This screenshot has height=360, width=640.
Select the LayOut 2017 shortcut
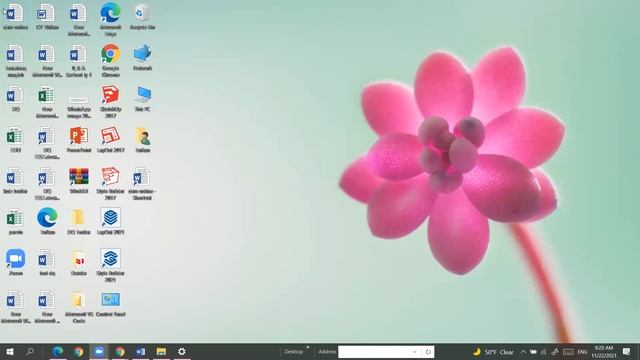click(x=111, y=140)
